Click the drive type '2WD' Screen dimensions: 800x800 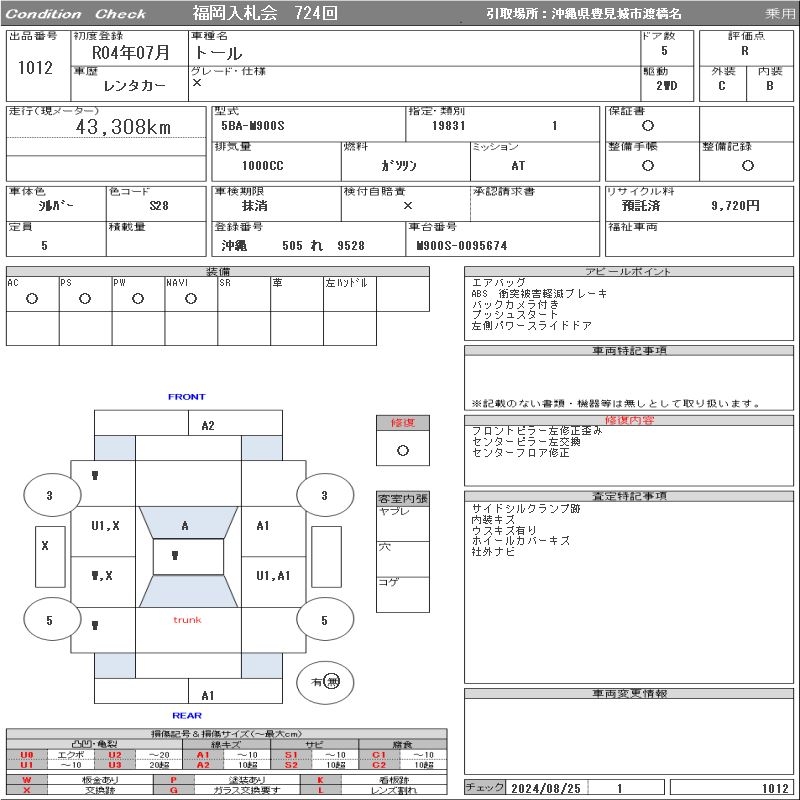click(x=666, y=86)
